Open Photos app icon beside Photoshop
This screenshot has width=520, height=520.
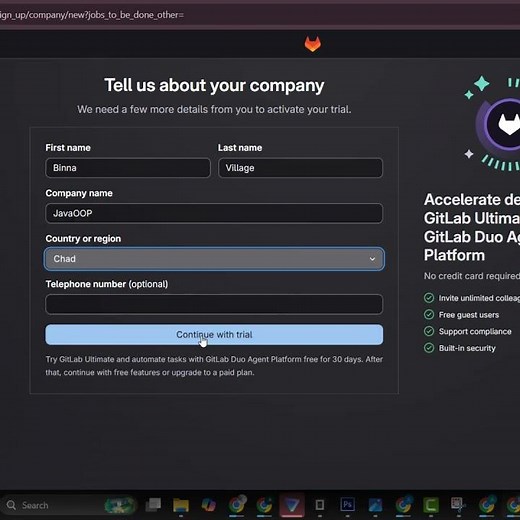(375, 505)
